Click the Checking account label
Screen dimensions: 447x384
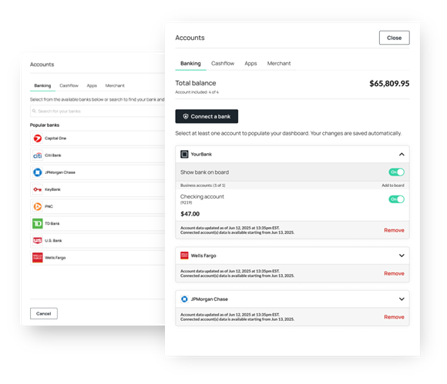tap(202, 197)
